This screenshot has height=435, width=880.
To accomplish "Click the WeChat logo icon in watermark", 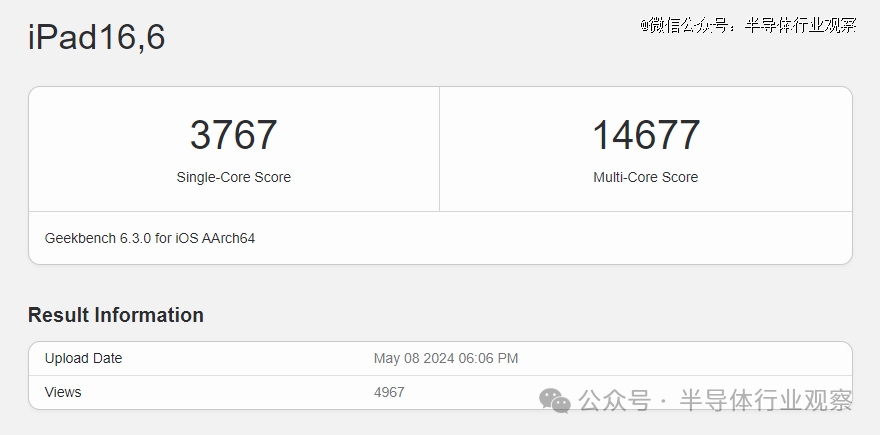I will pyautogui.click(x=554, y=401).
